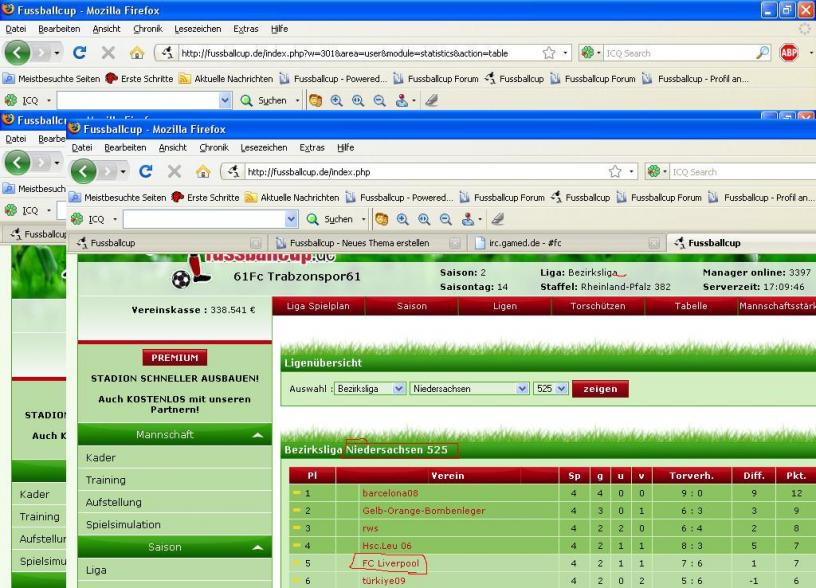Open the 'FC Liverpool' team link
Image resolution: width=816 pixels, height=588 pixels.
(x=390, y=564)
